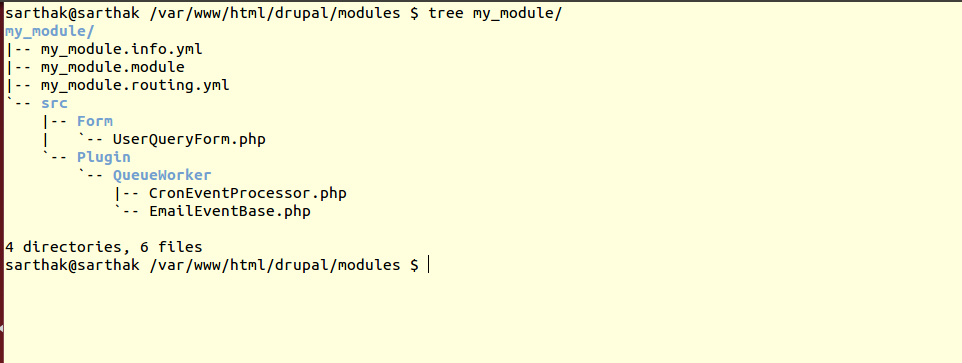This screenshot has height=363, width=962.
Task: Click the my_module.module file entry
Action: pos(113,67)
